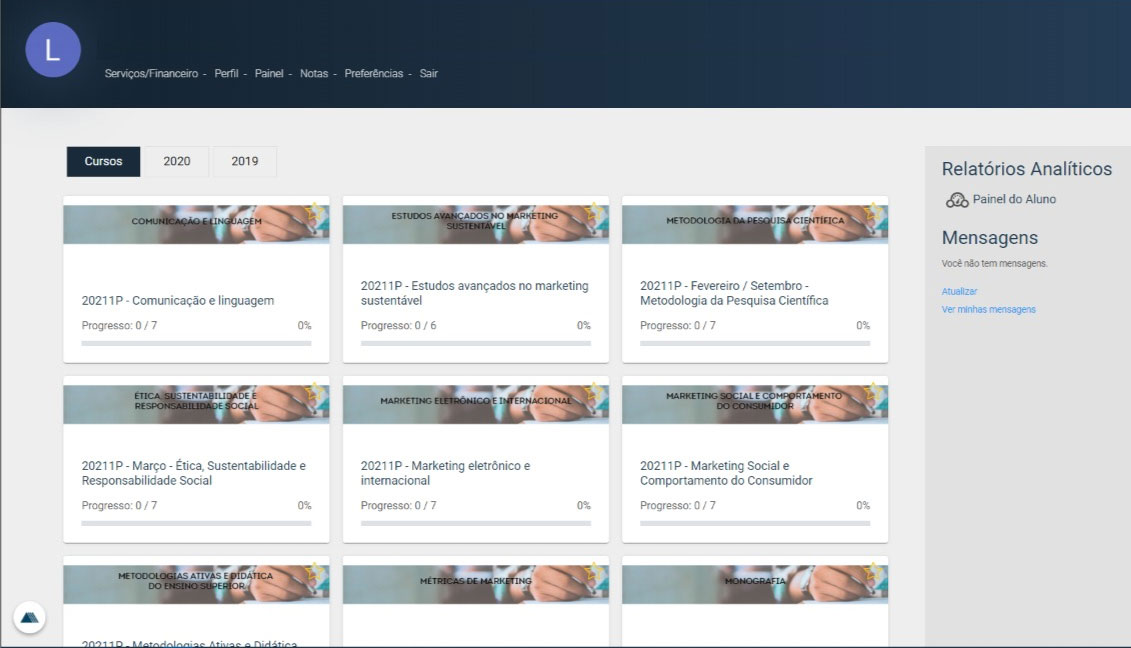Click the Métricas de Marketing banner

[475, 584]
